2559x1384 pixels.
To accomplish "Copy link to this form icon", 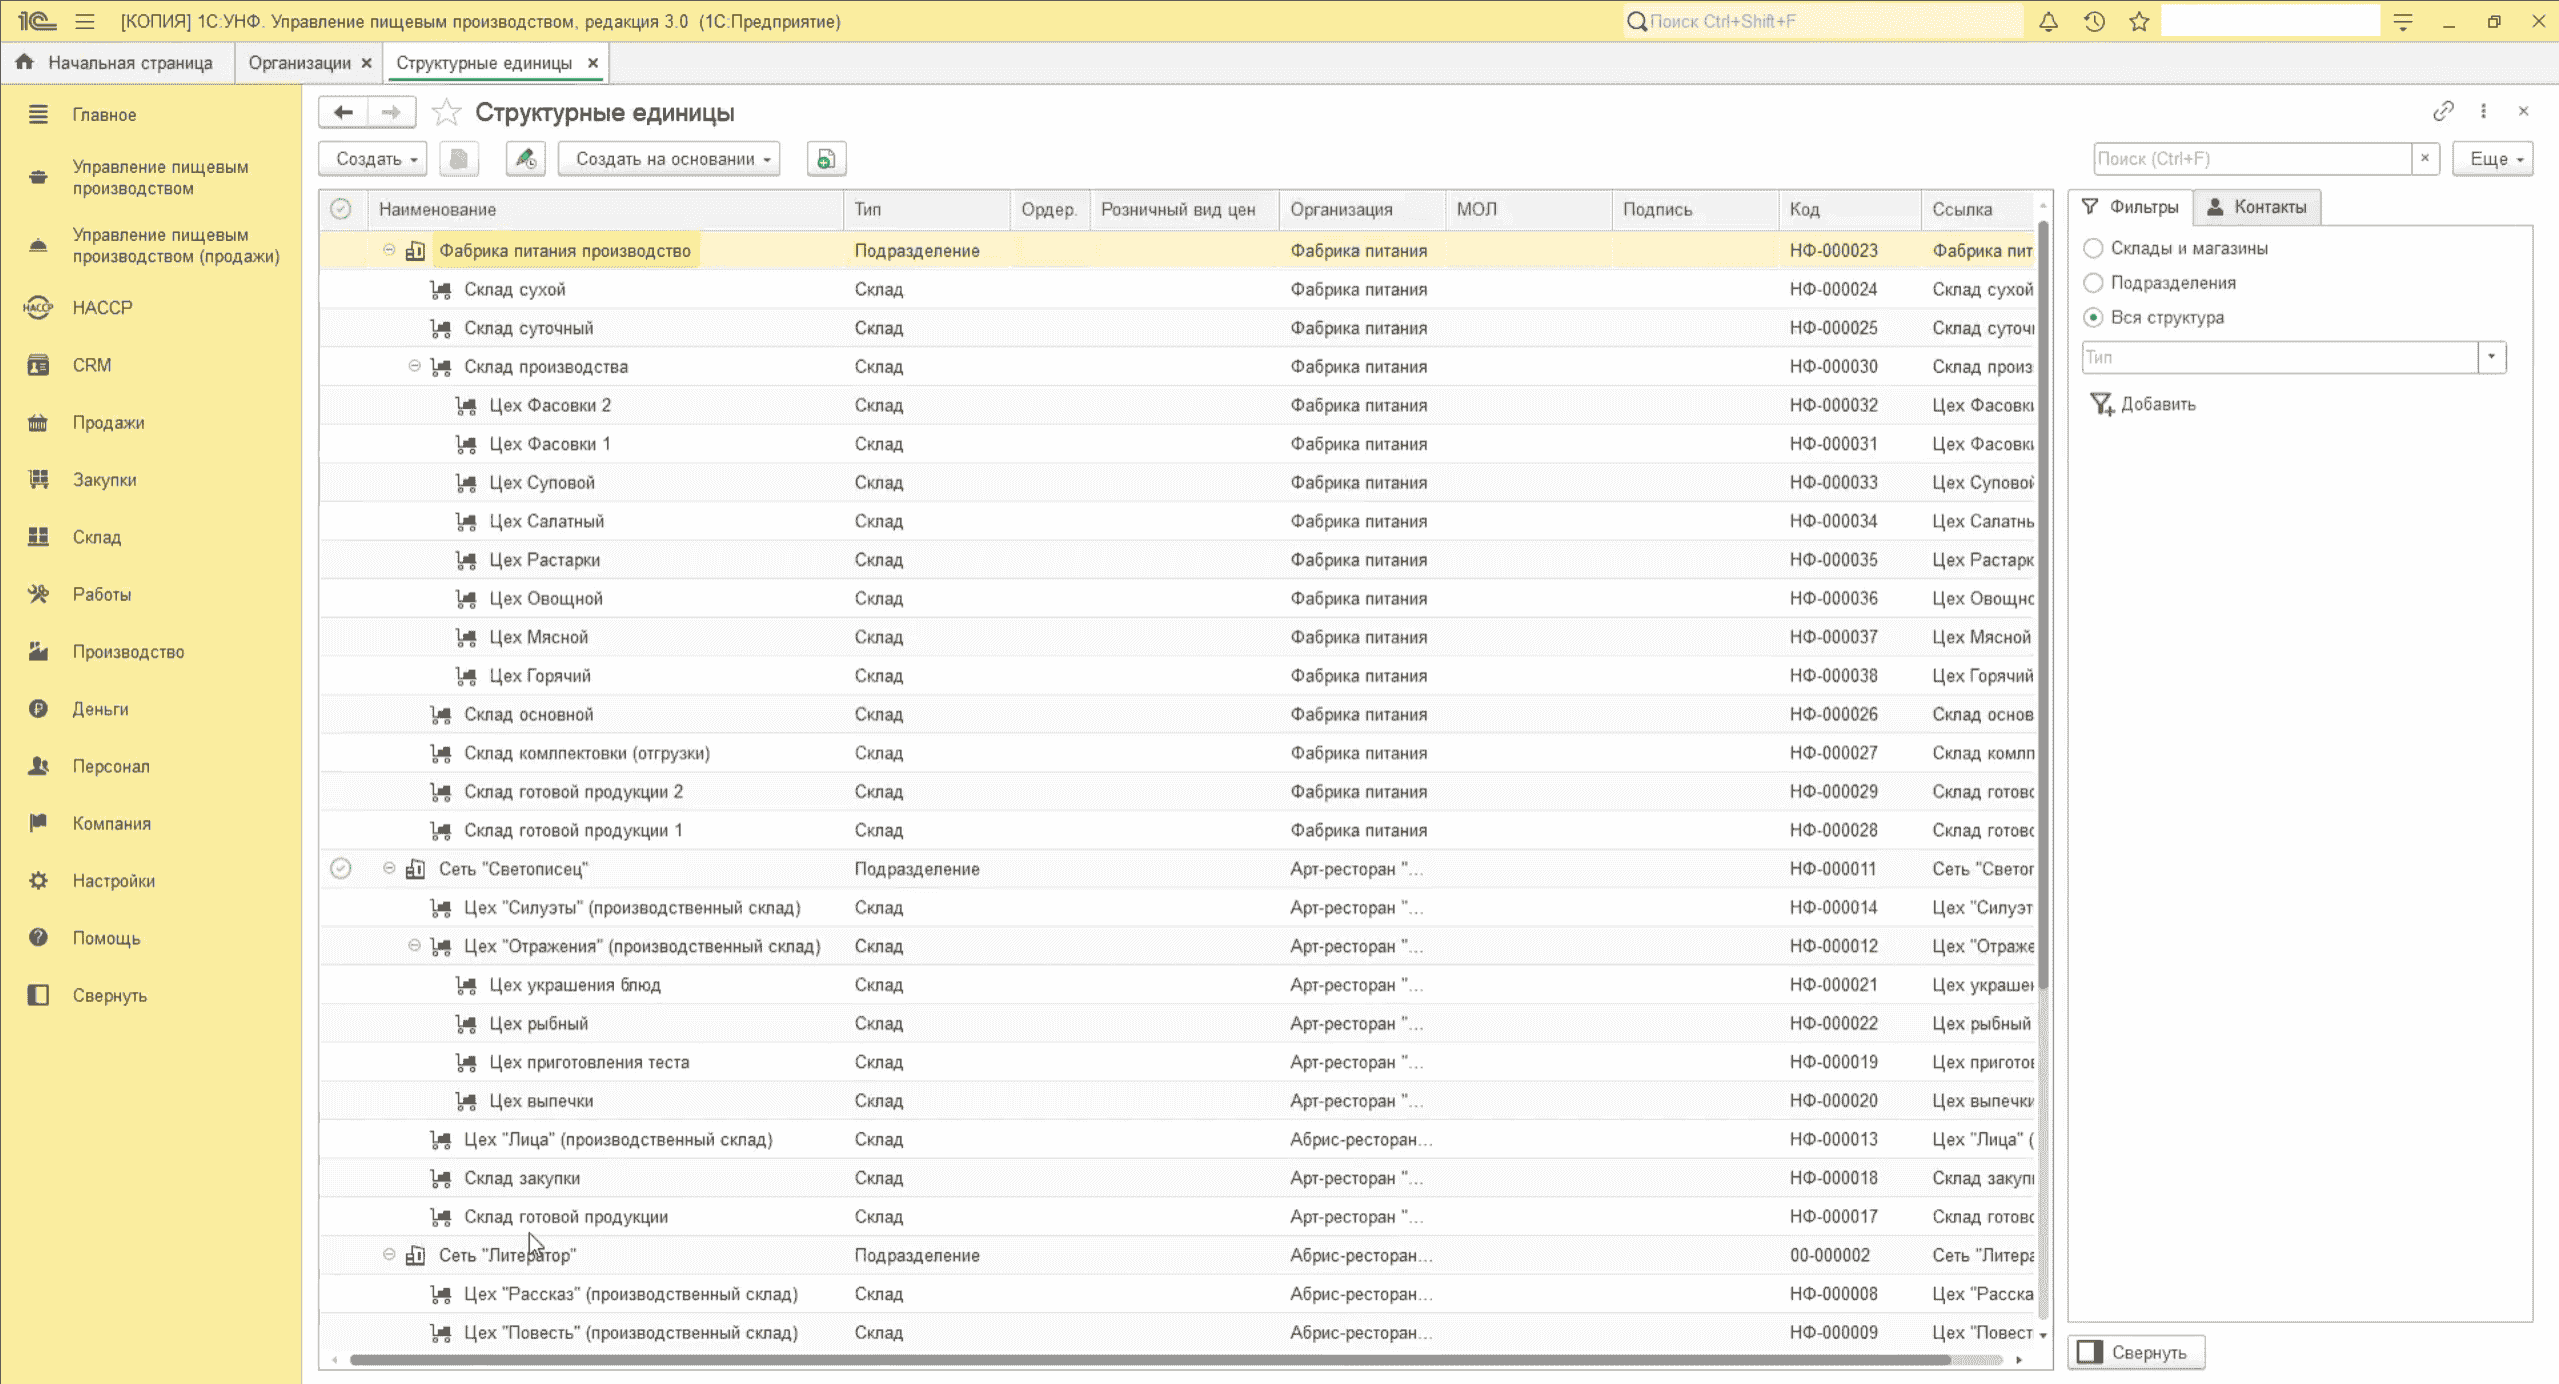I will [2443, 111].
